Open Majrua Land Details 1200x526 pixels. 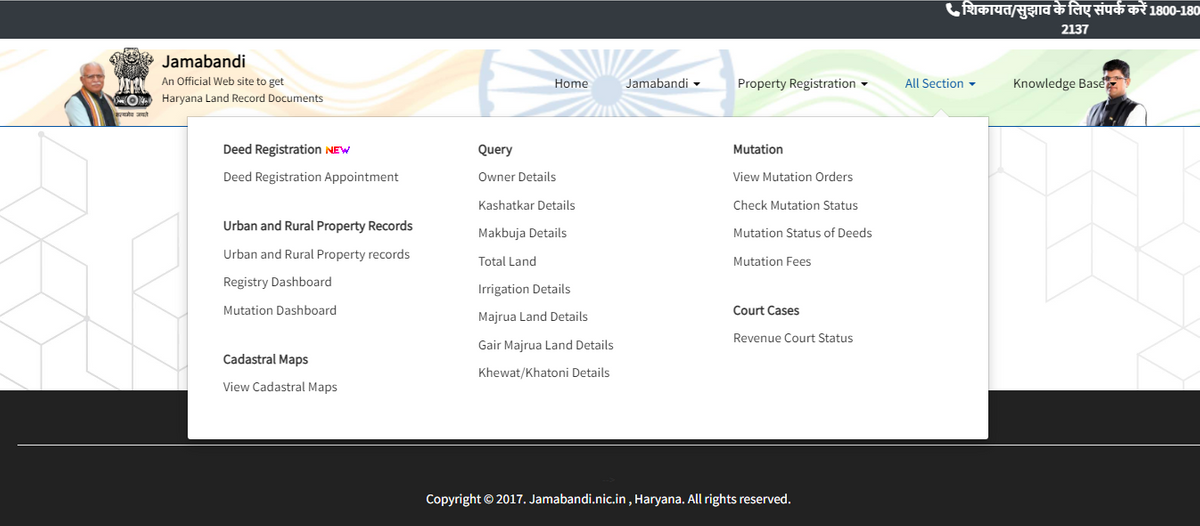pos(533,317)
